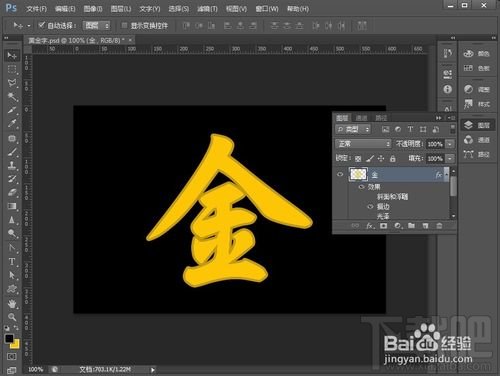500x376 pixels.
Task: Add a layer mask
Action: (x=383, y=226)
